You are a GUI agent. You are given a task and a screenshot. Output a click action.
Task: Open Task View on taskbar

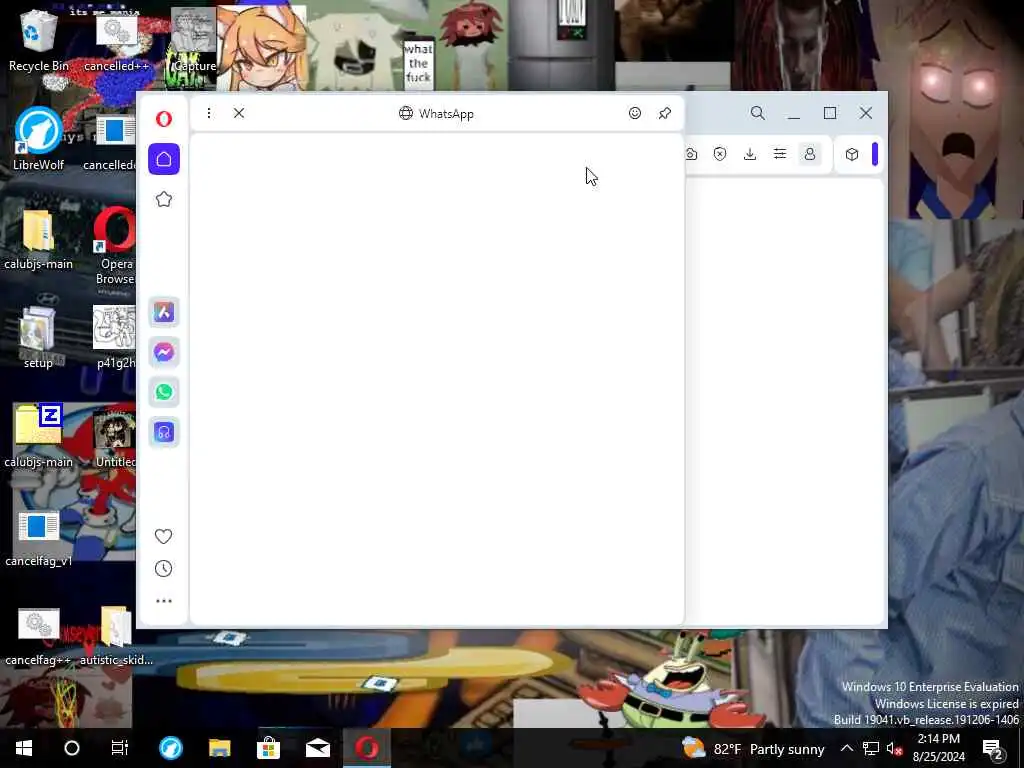[x=120, y=748]
